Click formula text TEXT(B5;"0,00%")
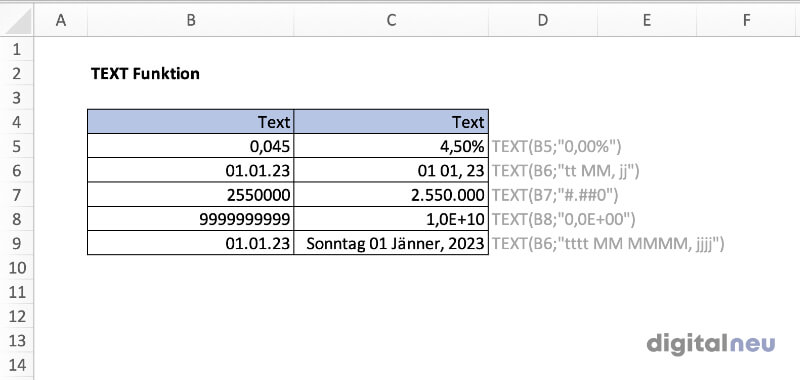The width and height of the screenshot is (800, 380). [x=556, y=147]
